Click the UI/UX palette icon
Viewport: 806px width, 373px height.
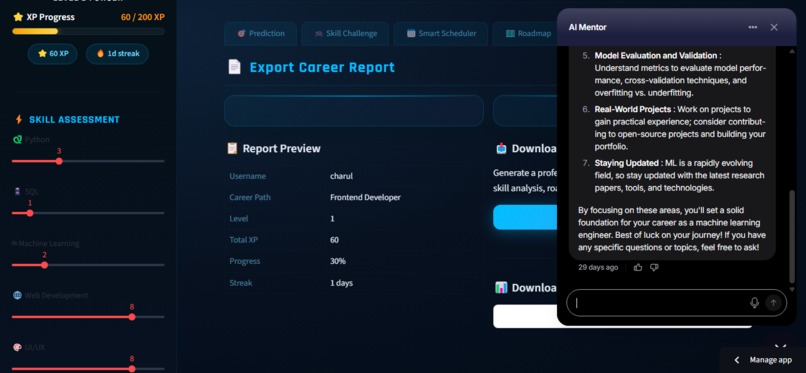point(17,347)
